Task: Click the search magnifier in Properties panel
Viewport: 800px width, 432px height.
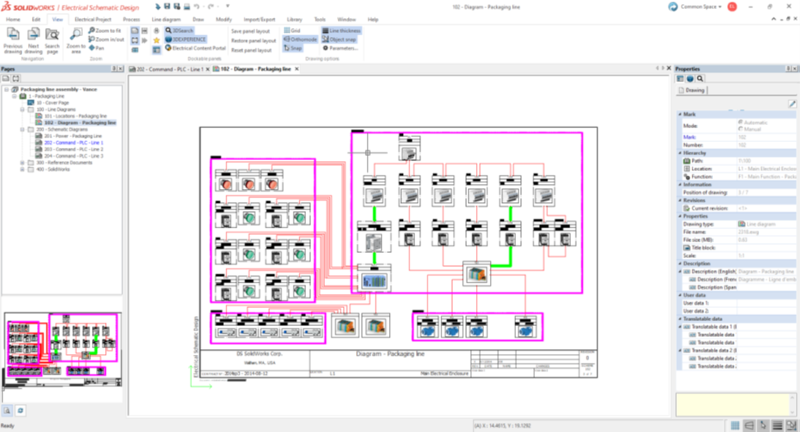Action: coord(700,79)
